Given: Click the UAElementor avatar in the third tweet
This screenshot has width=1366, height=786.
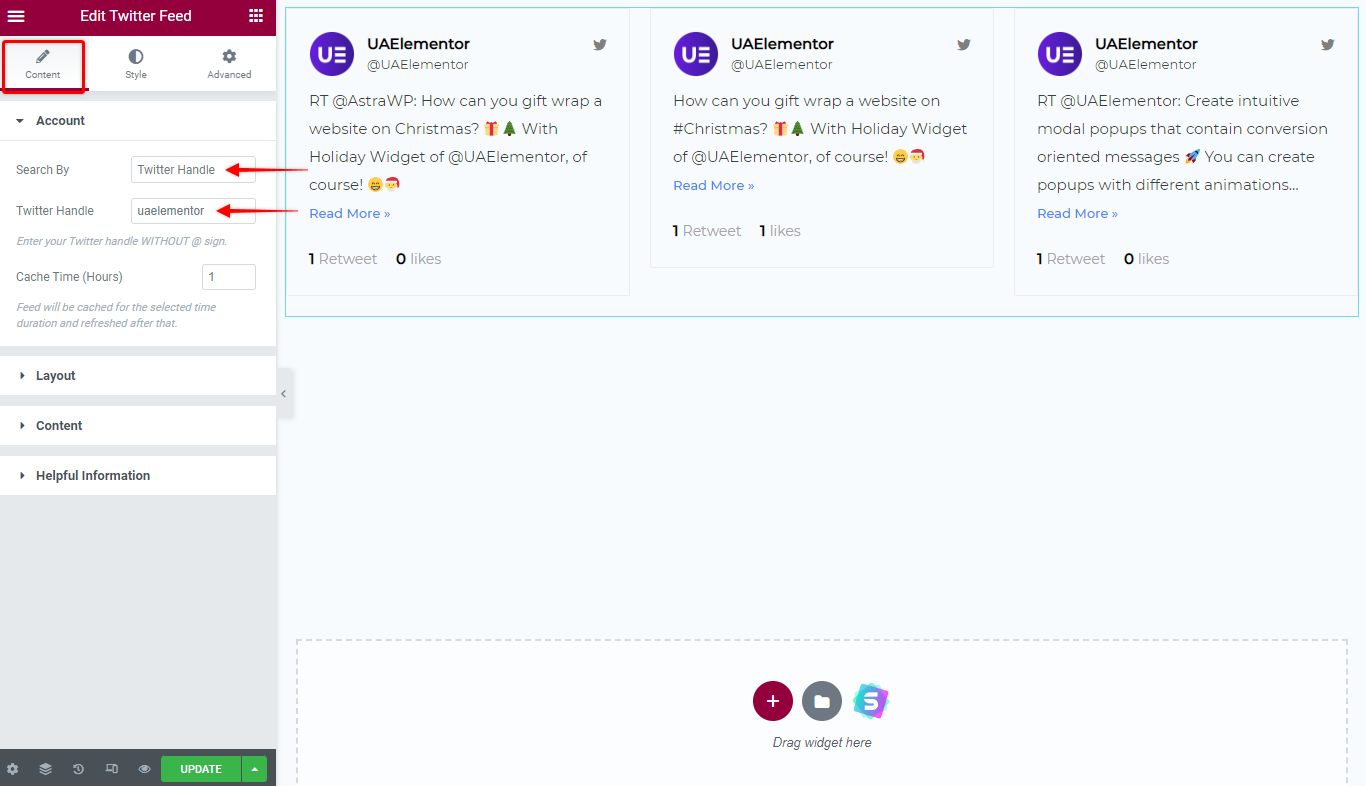Looking at the screenshot, I should [x=1059, y=54].
